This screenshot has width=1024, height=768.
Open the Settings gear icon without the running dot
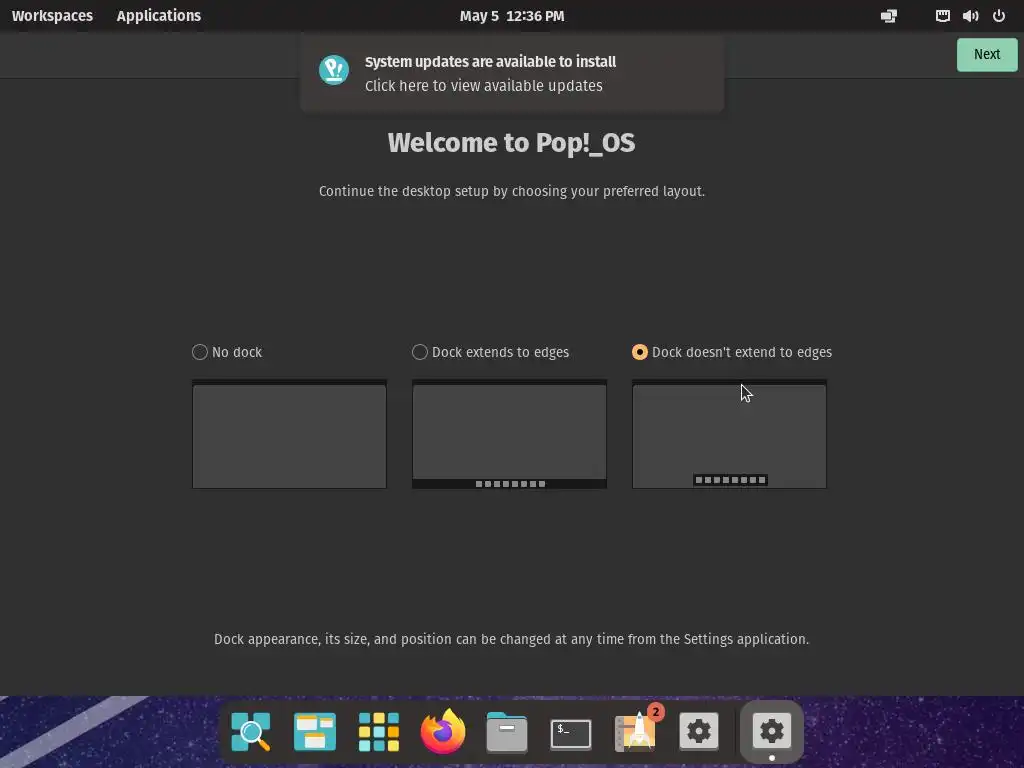coord(699,731)
